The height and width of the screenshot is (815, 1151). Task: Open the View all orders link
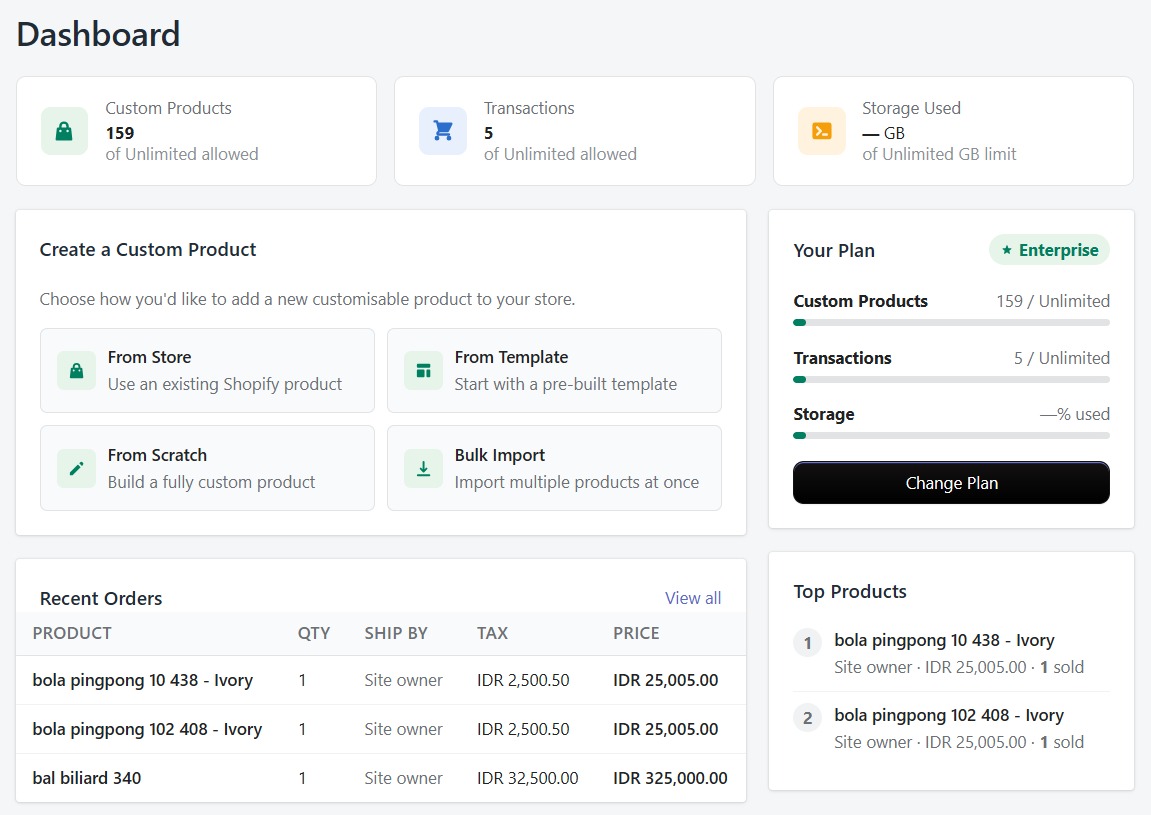click(x=693, y=598)
